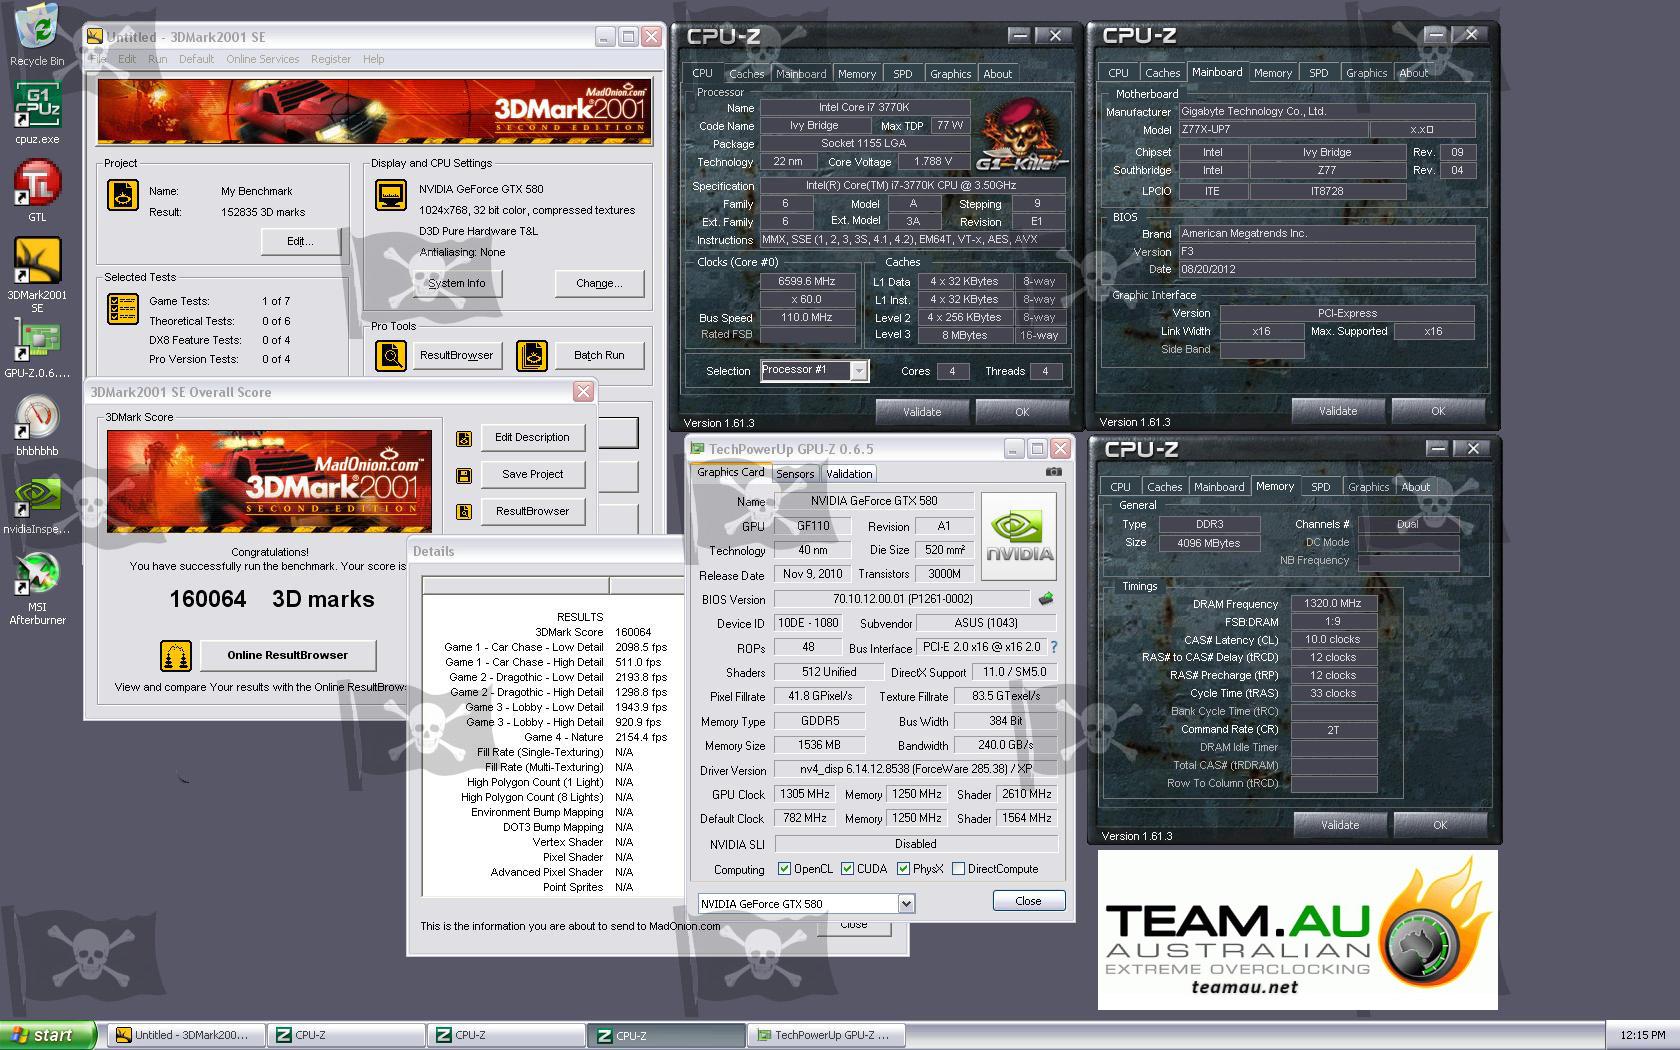The height and width of the screenshot is (1050, 1680).
Task: Open the Recycle Bin desktop icon
Action: pyautogui.click(x=37, y=34)
